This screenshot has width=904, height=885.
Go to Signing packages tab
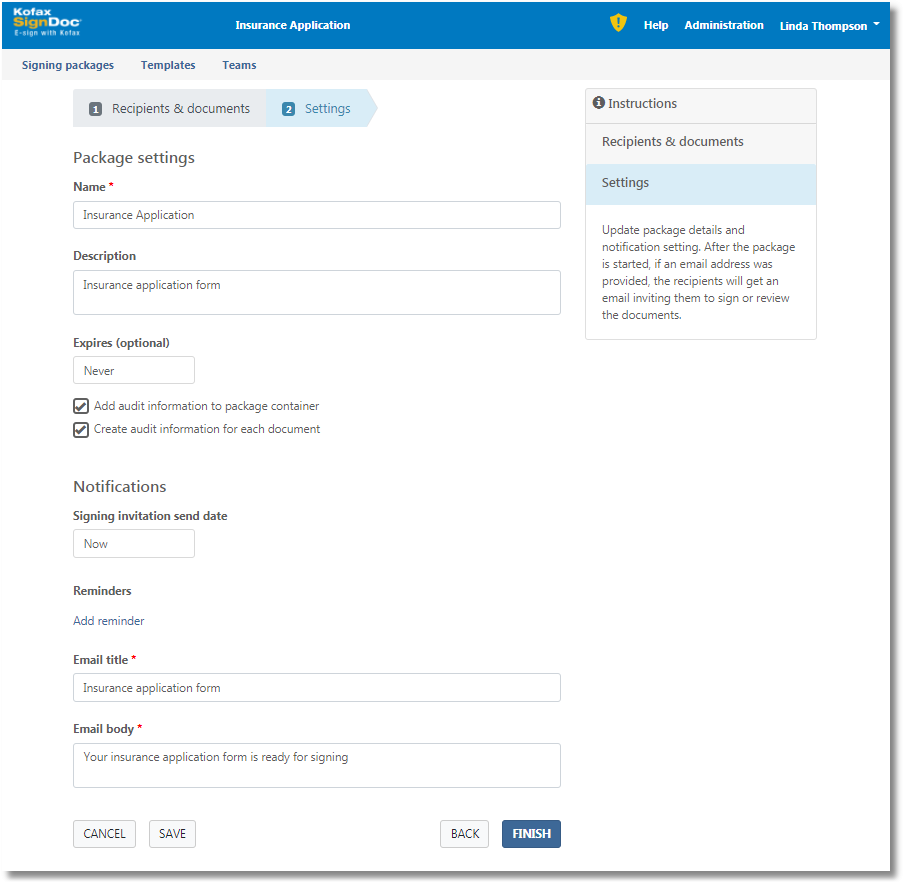pyautogui.click(x=68, y=65)
